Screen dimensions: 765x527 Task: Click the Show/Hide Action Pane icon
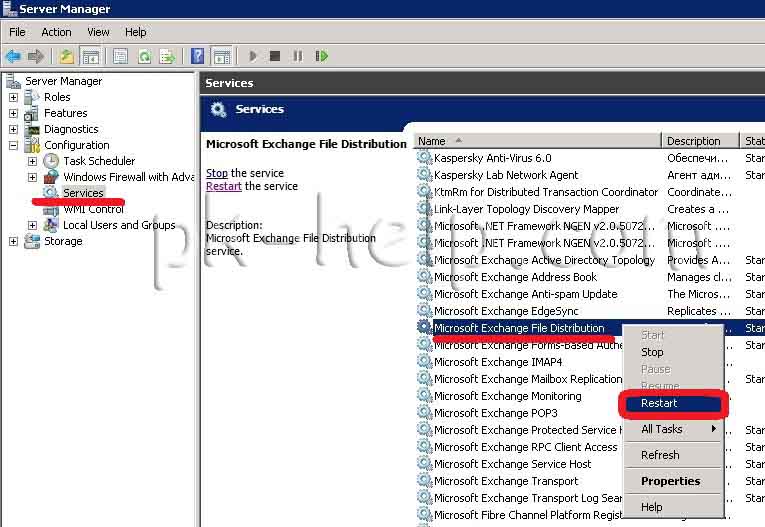point(222,57)
